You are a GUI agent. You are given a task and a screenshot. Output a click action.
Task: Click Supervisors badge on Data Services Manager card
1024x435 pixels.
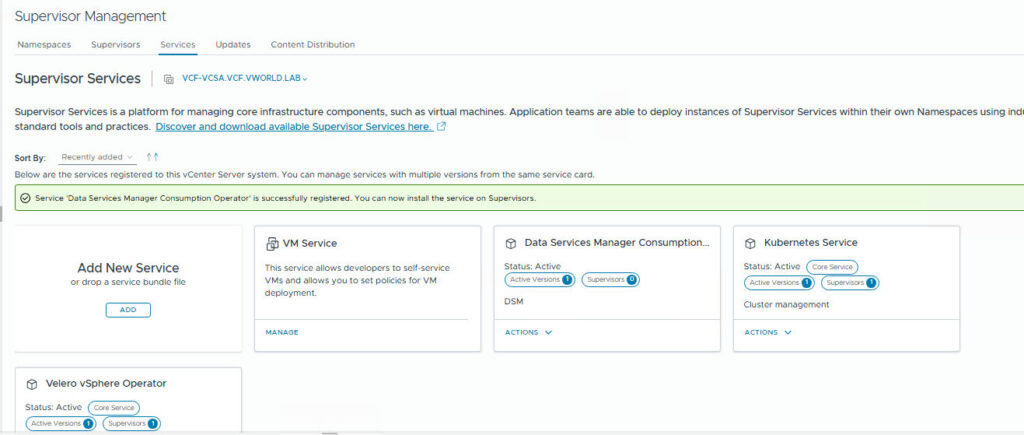click(x=610, y=280)
